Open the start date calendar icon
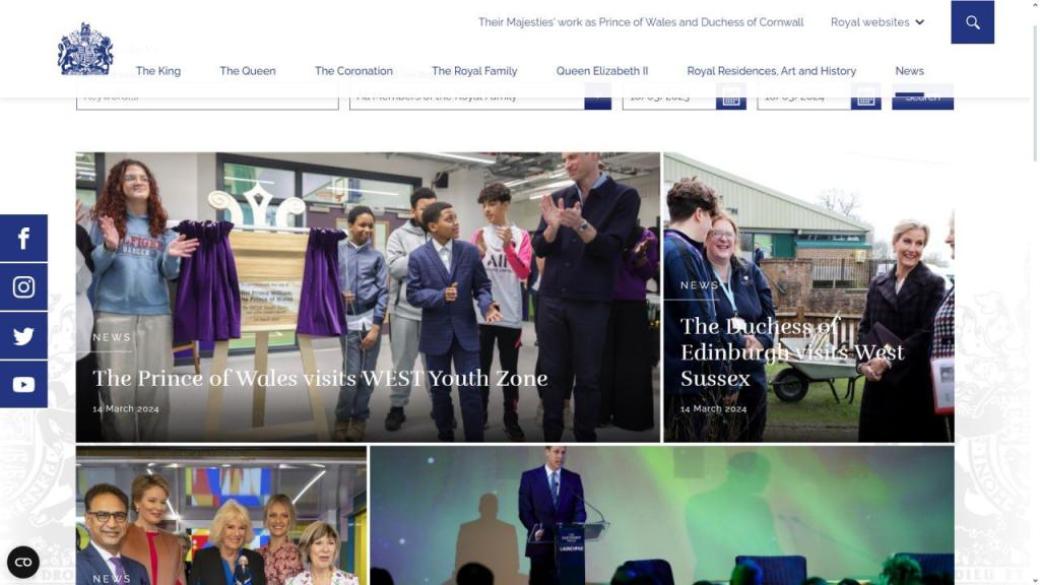This screenshot has width=1040, height=585. [731, 99]
